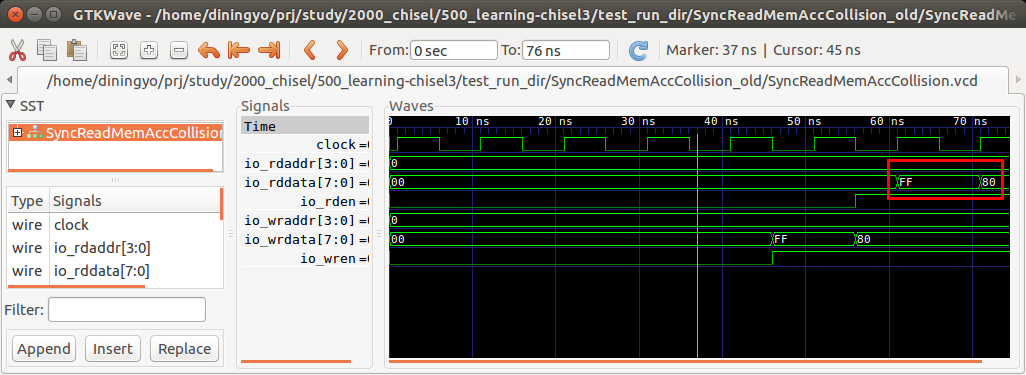Click the Marker and Cursor time readout
Screen dimensions: 1026x375
click(x=763, y=50)
